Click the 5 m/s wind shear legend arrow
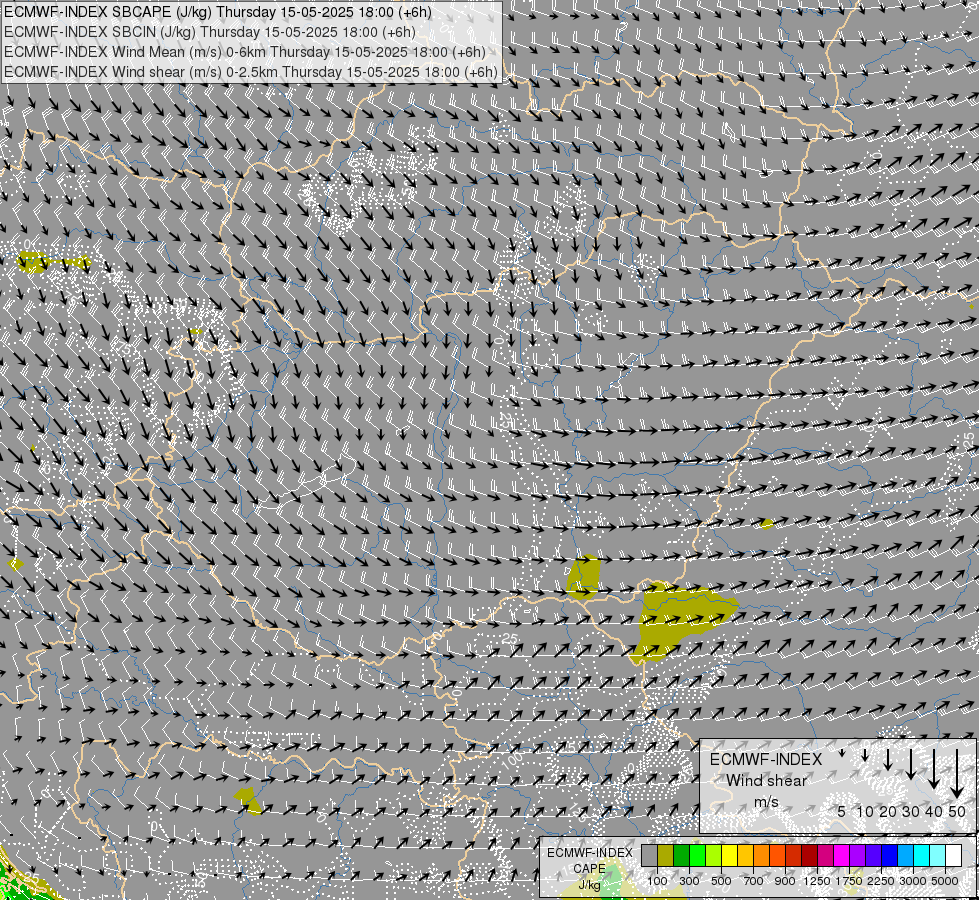Image resolution: width=979 pixels, height=900 pixels. pos(842,753)
